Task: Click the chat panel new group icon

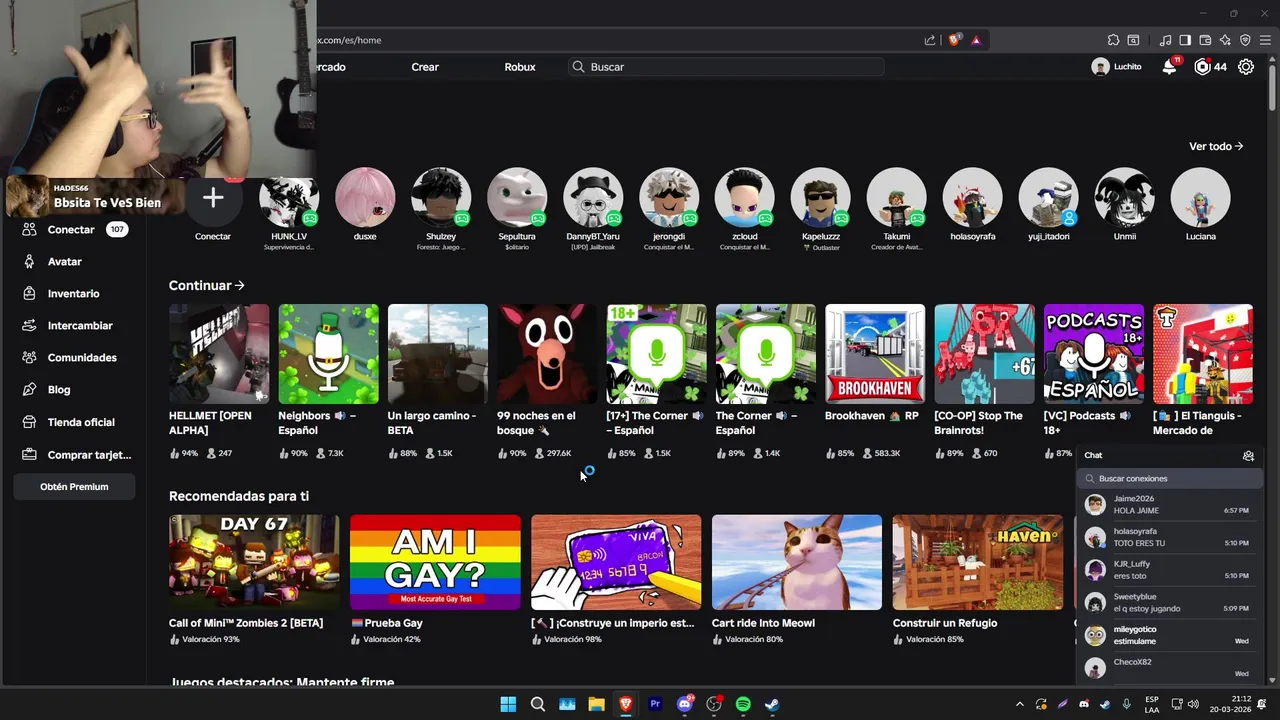Action: point(1248,455)
